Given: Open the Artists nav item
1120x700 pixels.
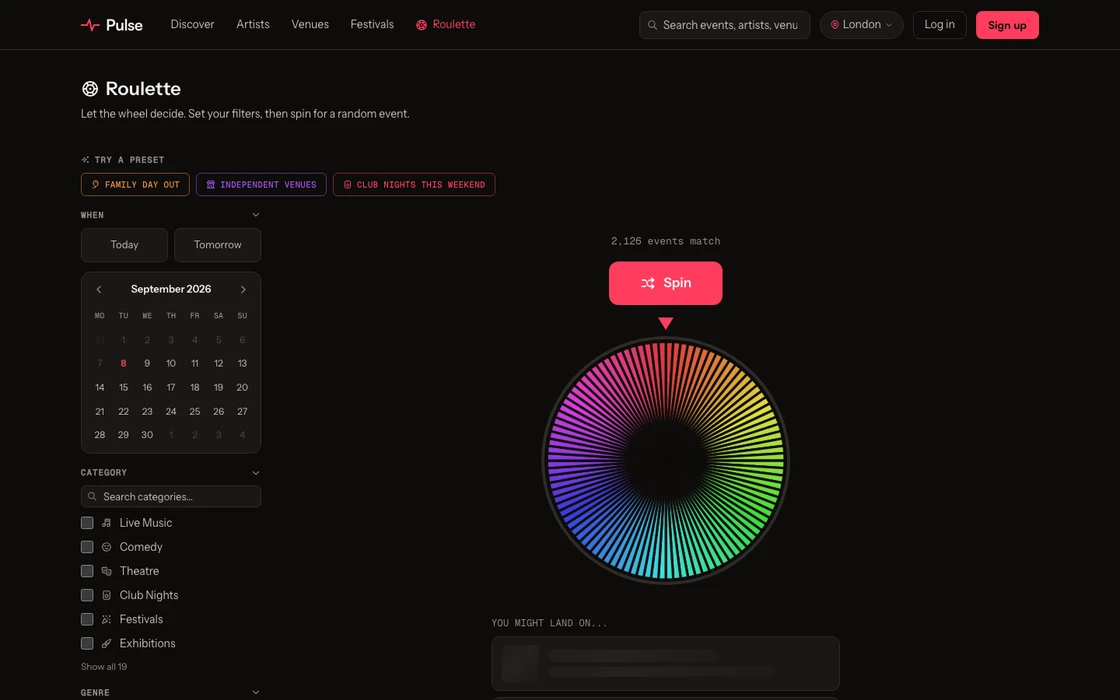Looking at the screenshot, I should [253, 24].
